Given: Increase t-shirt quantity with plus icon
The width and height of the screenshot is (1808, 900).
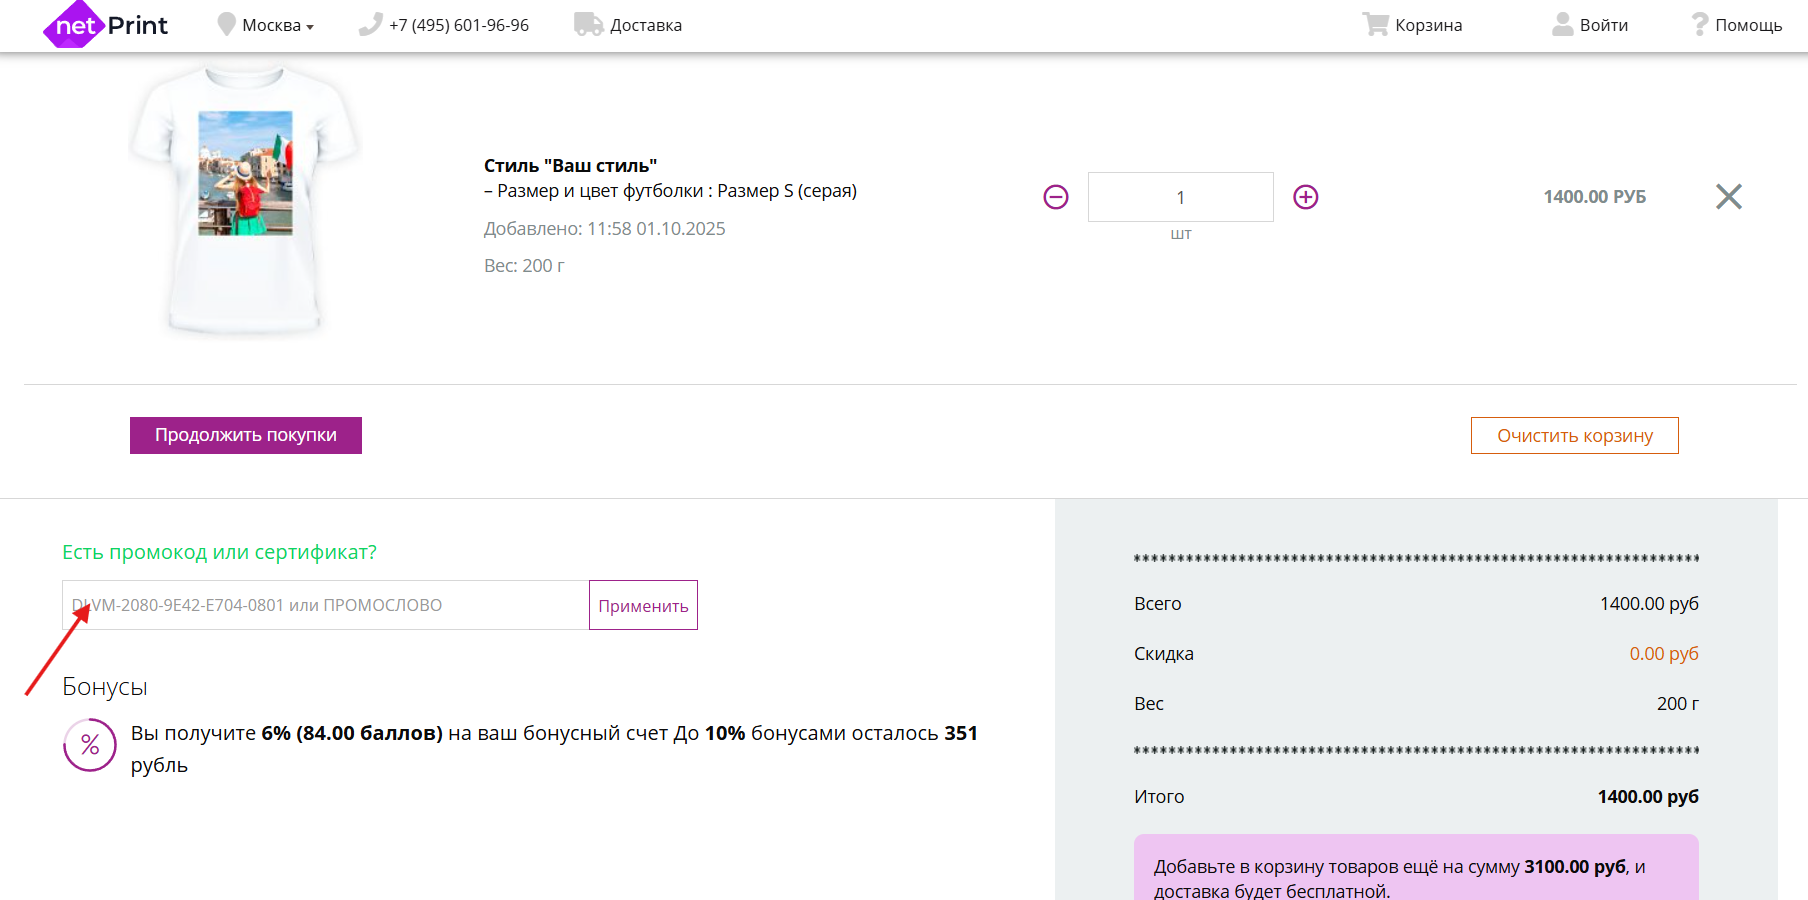Looking at the screenshot, I should coord(1306,197).
